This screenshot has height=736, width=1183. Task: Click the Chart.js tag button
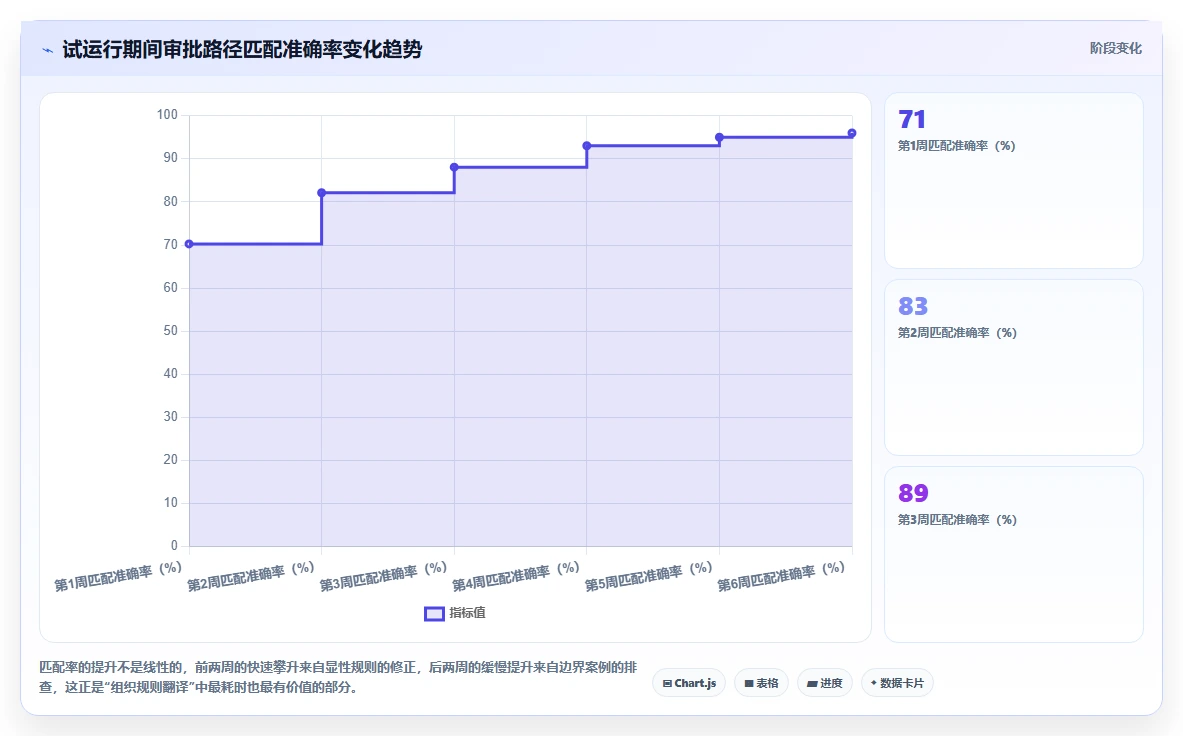click(x=689, y=683)
